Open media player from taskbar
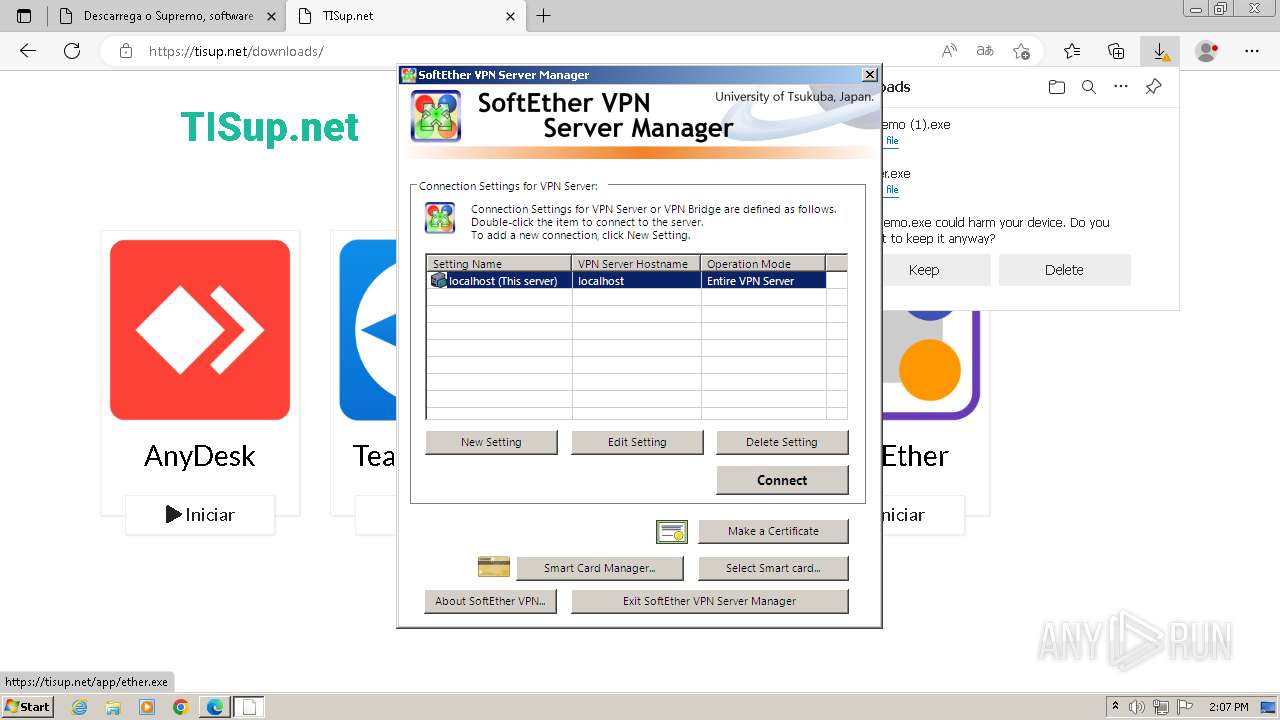Image resolution: width=1280 pixels, height=720 pixels. tap(147, 707)
